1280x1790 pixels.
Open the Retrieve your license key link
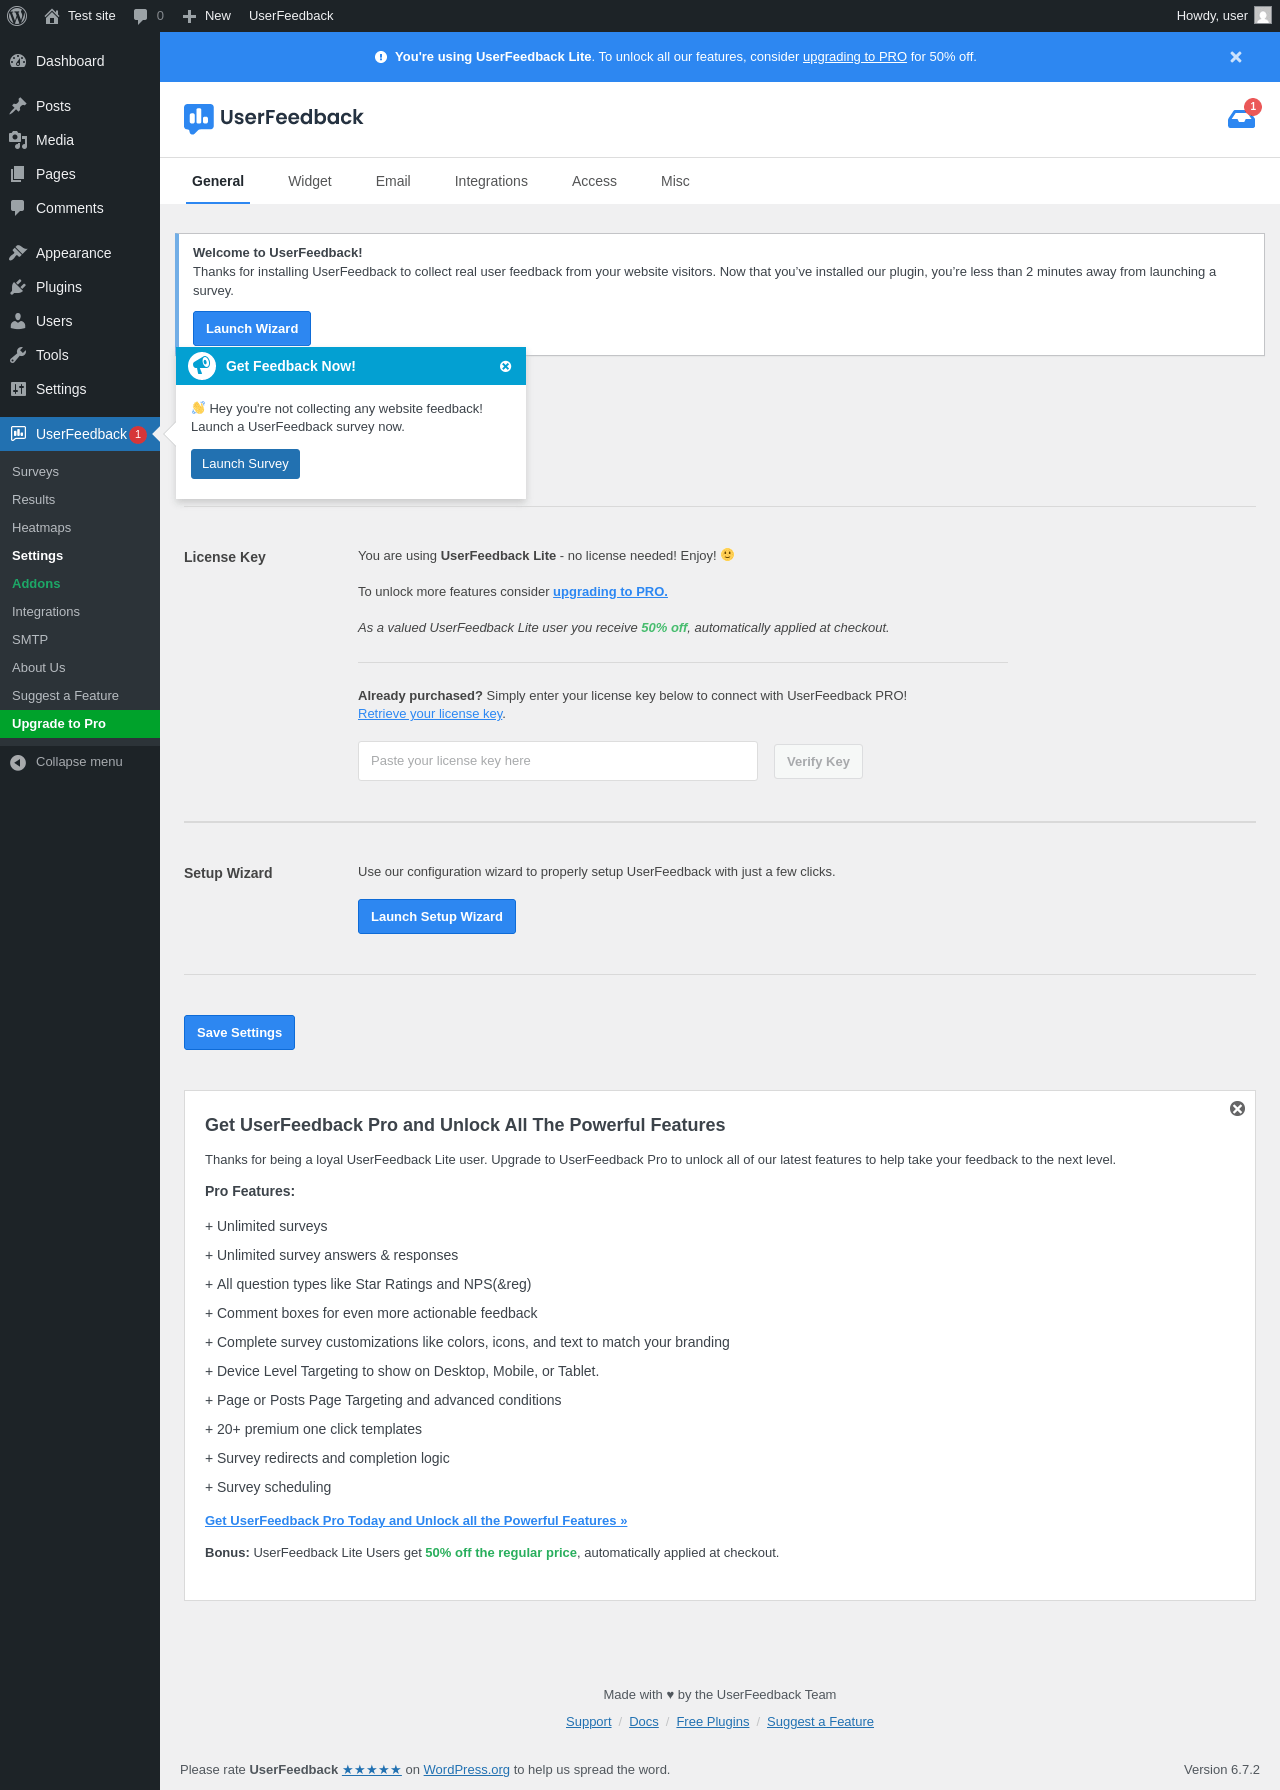[430, 714]
